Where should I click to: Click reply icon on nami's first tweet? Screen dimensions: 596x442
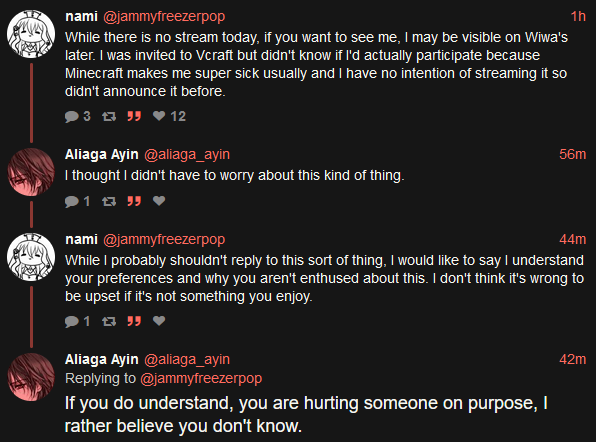coord(71,116)
